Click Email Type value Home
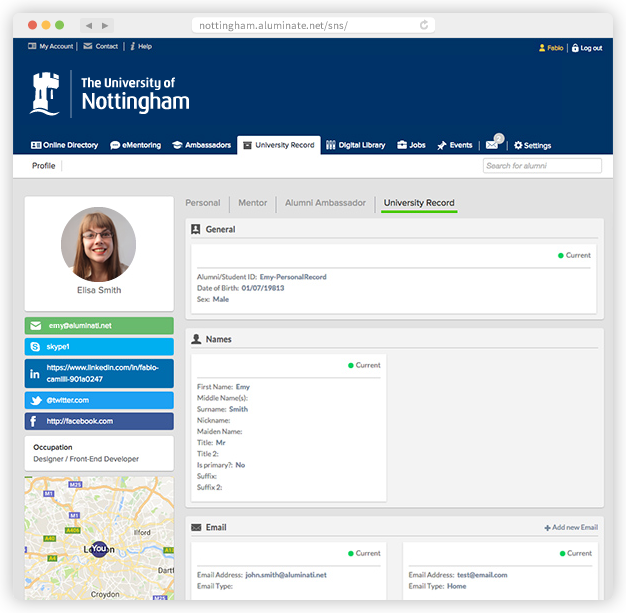This screenshot has height=613, width=626. [x=457, y=586]
